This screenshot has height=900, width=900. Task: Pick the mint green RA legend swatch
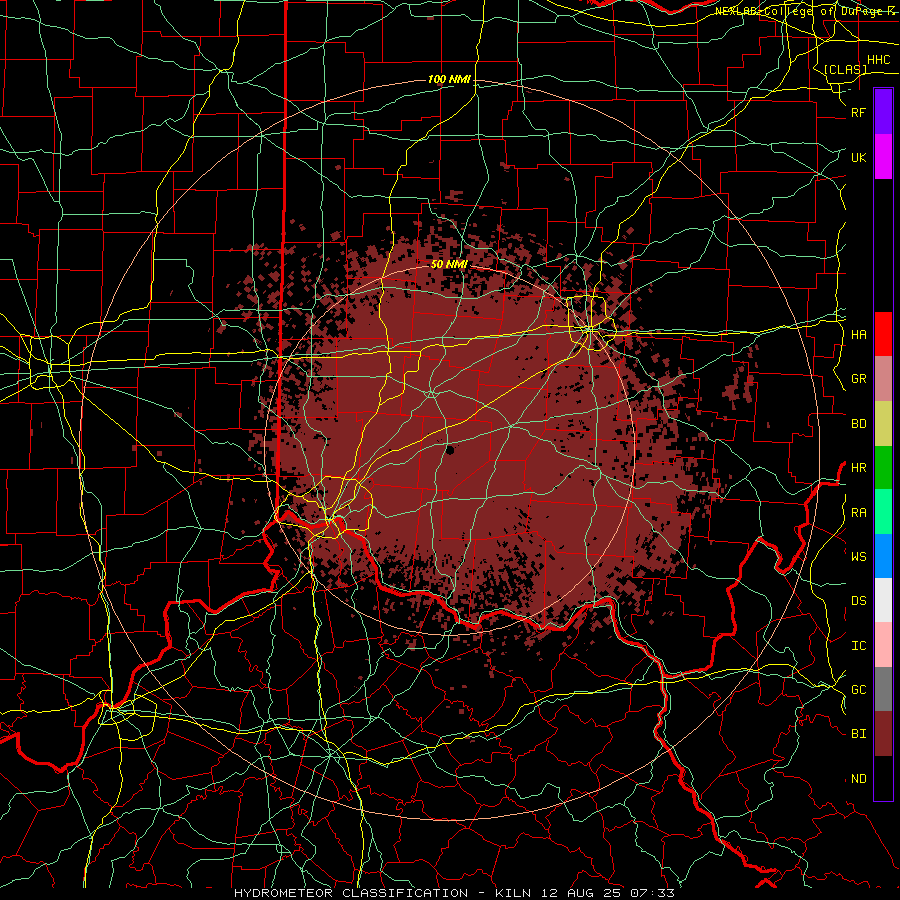[x=883, y=512]
